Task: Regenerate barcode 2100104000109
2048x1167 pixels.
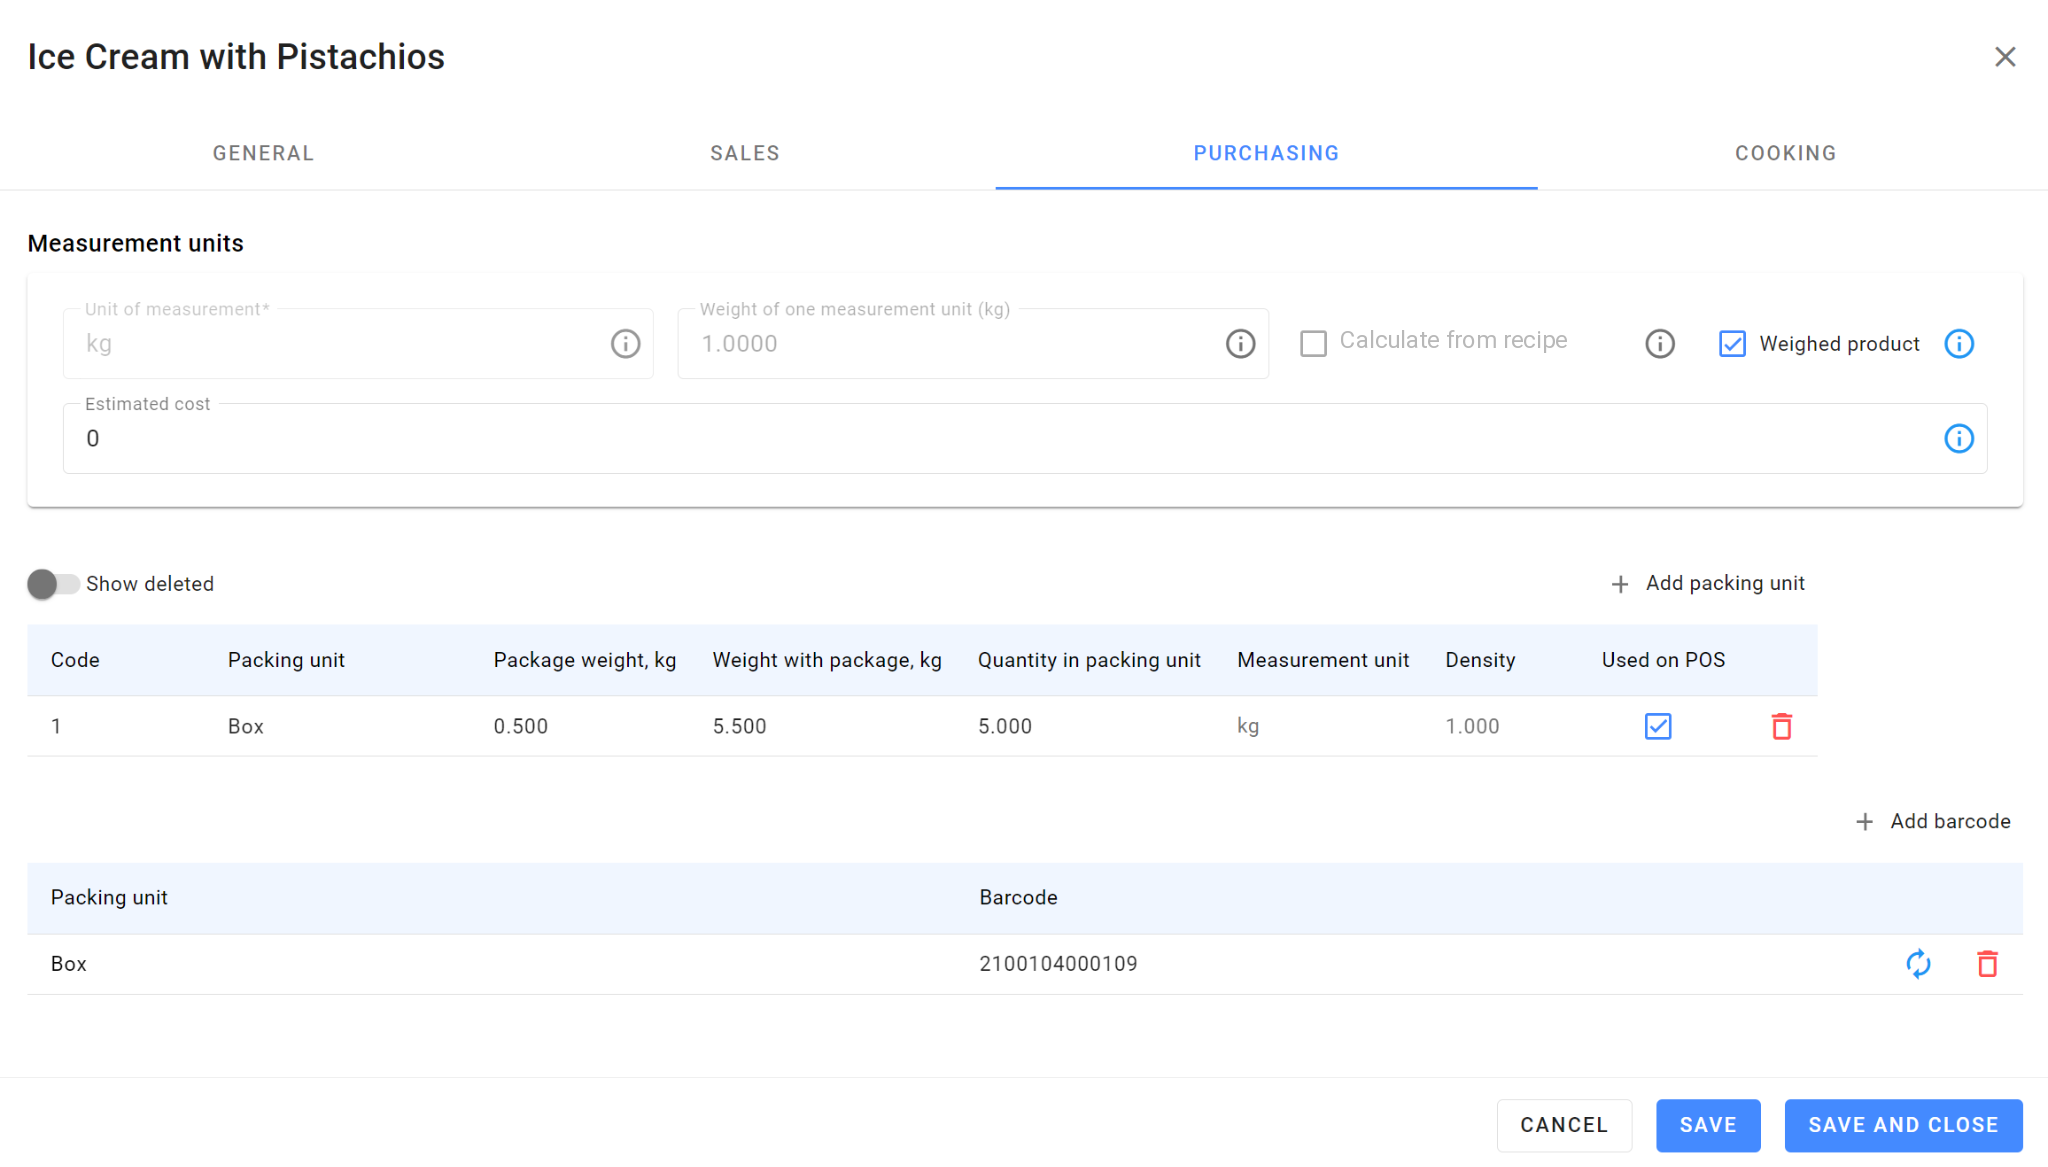Action: click(x=1918, y=964)
